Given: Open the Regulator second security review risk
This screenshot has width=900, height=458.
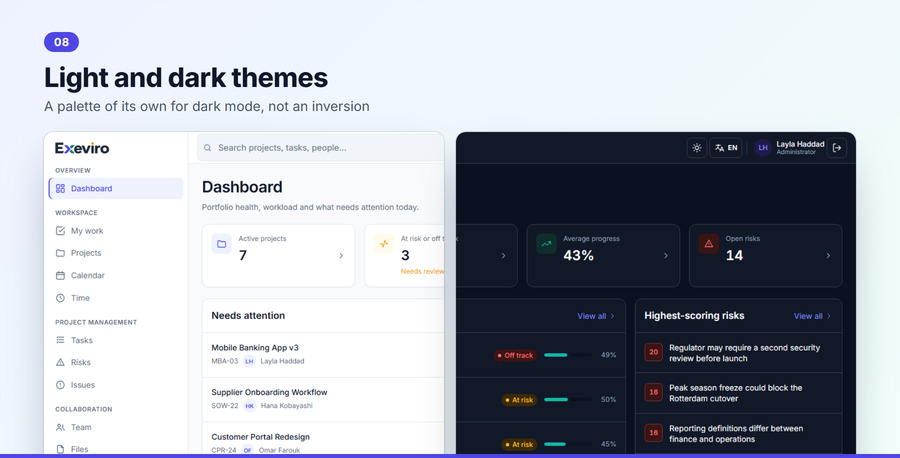Looking at the screenshot, I should [739, 353].
